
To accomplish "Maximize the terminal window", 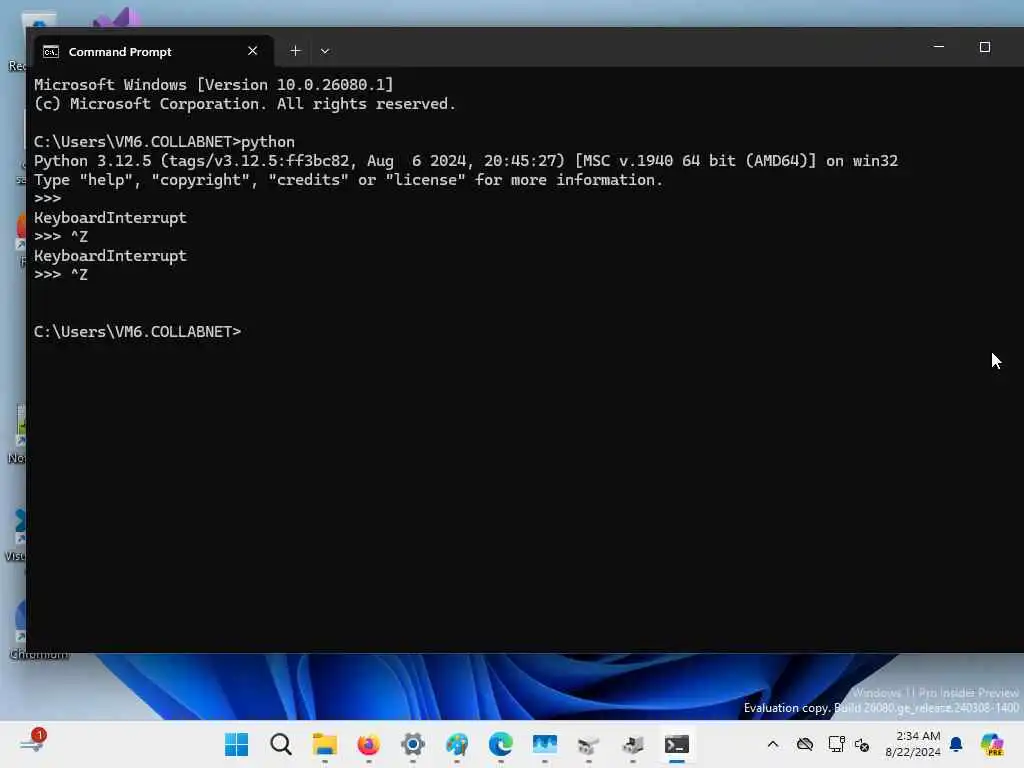I will [x=985, y=47].
